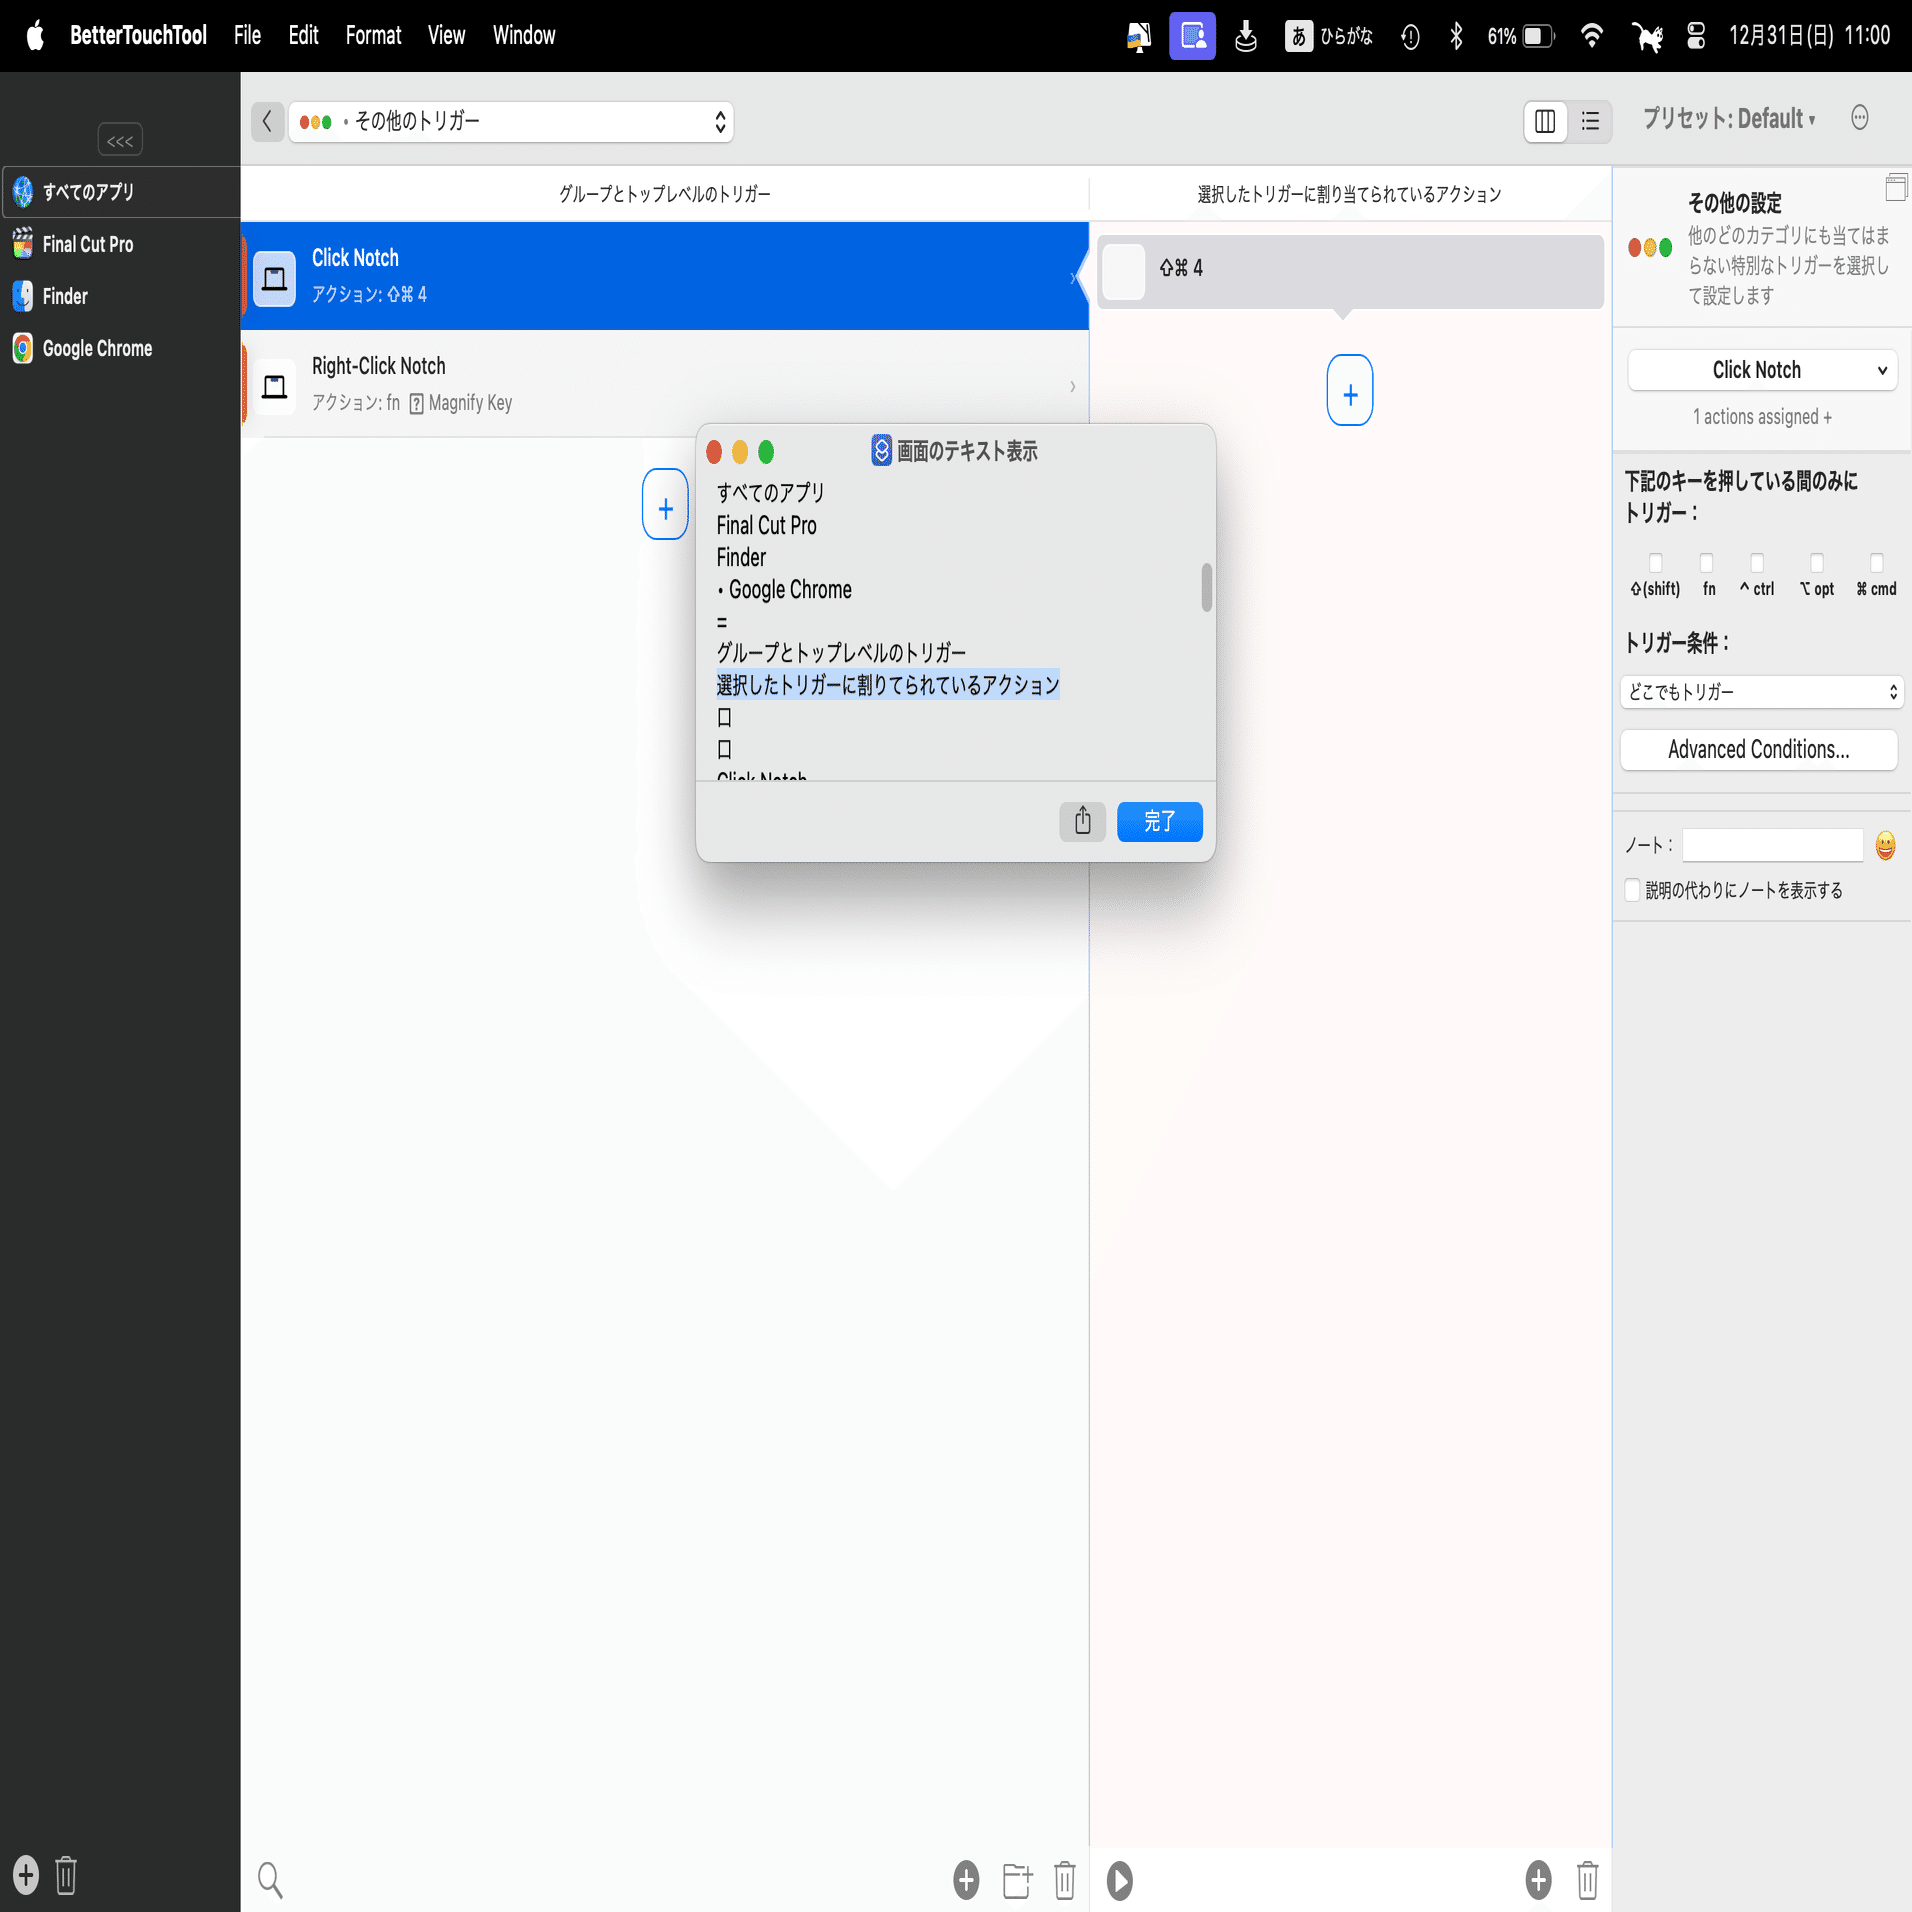Add a new trigger with center plus button
The image size is (1912, 1912).
tap(665, 504)
